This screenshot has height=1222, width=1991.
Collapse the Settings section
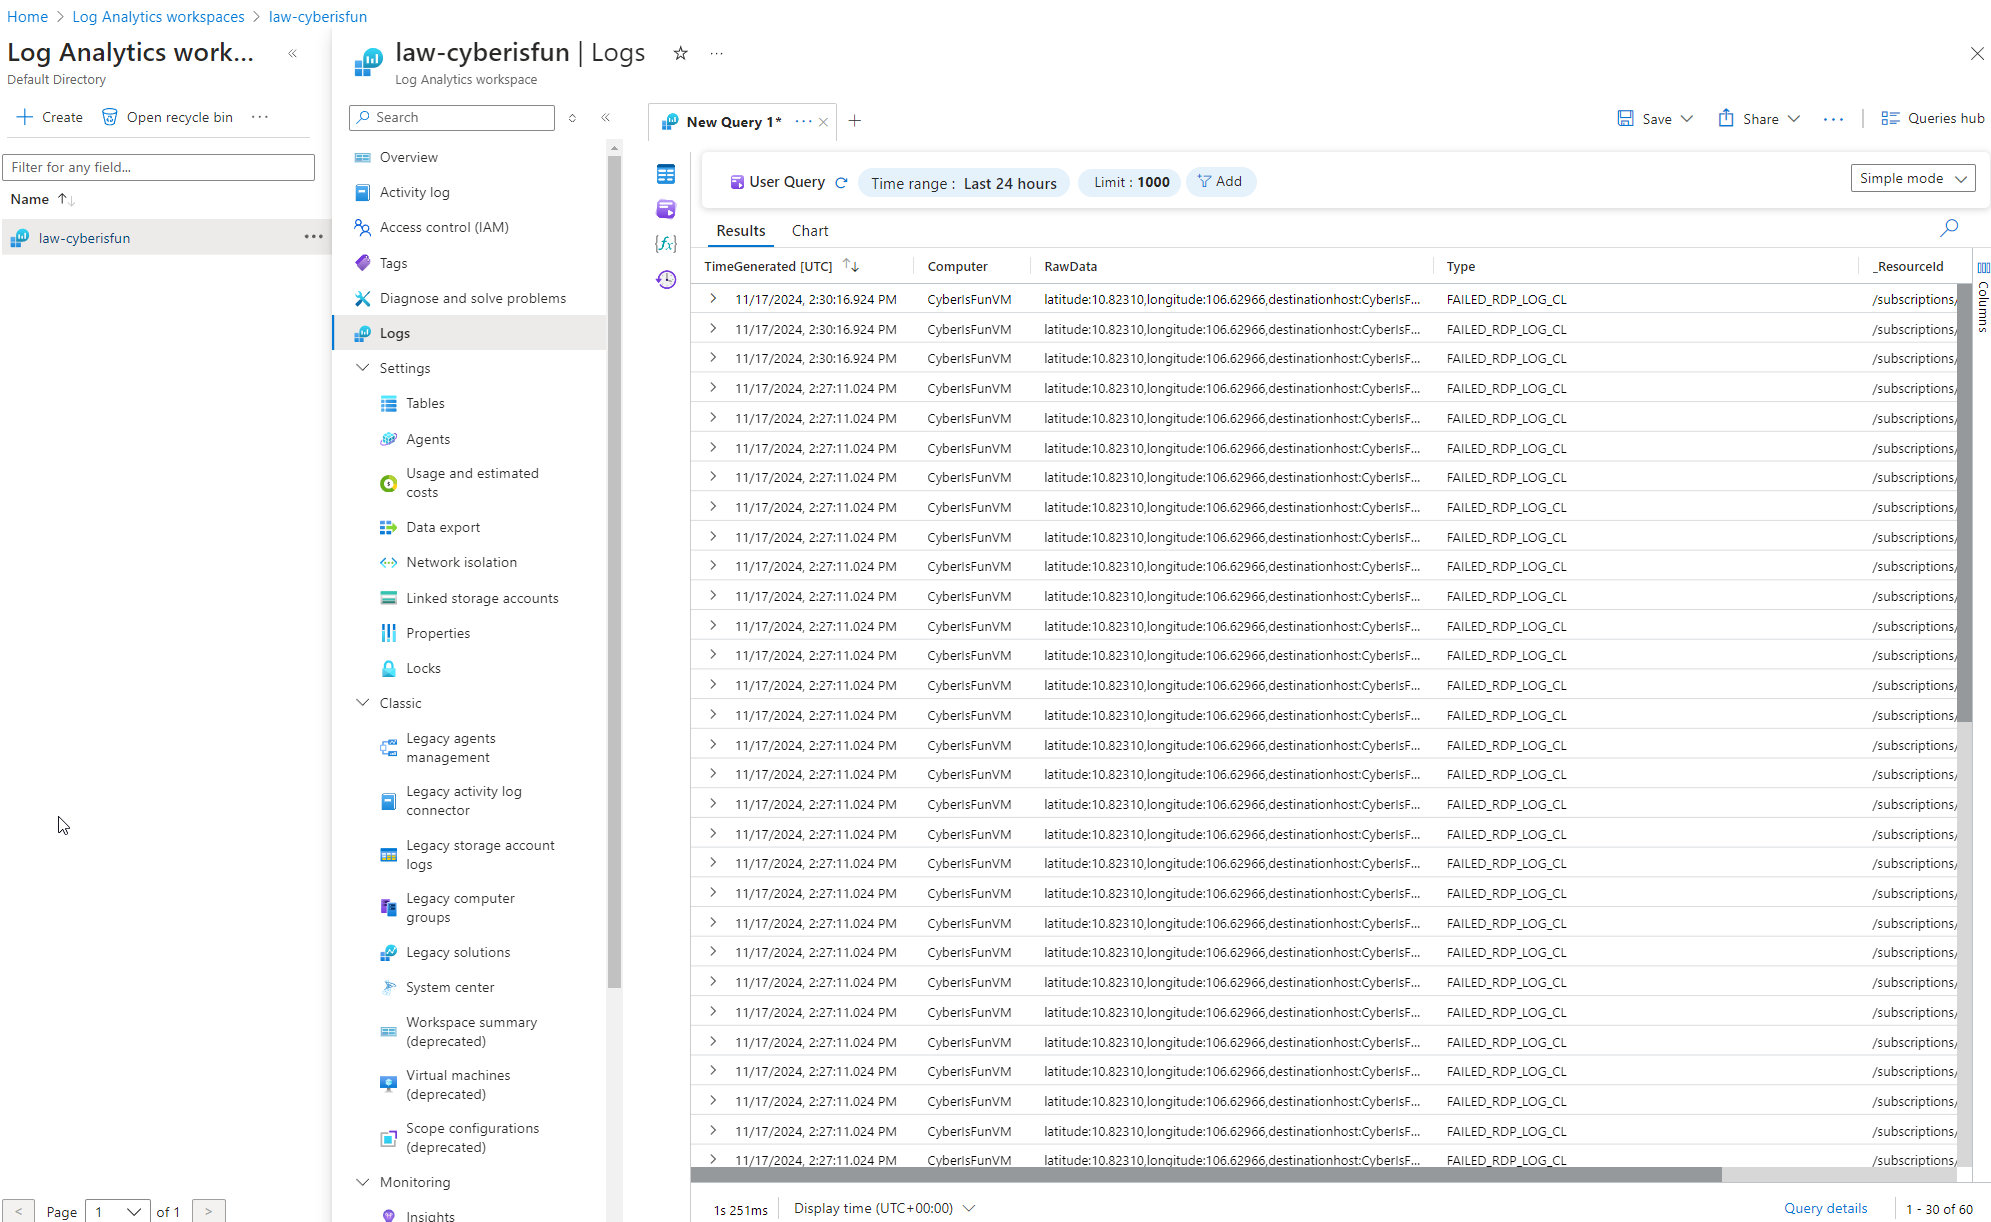363,368
